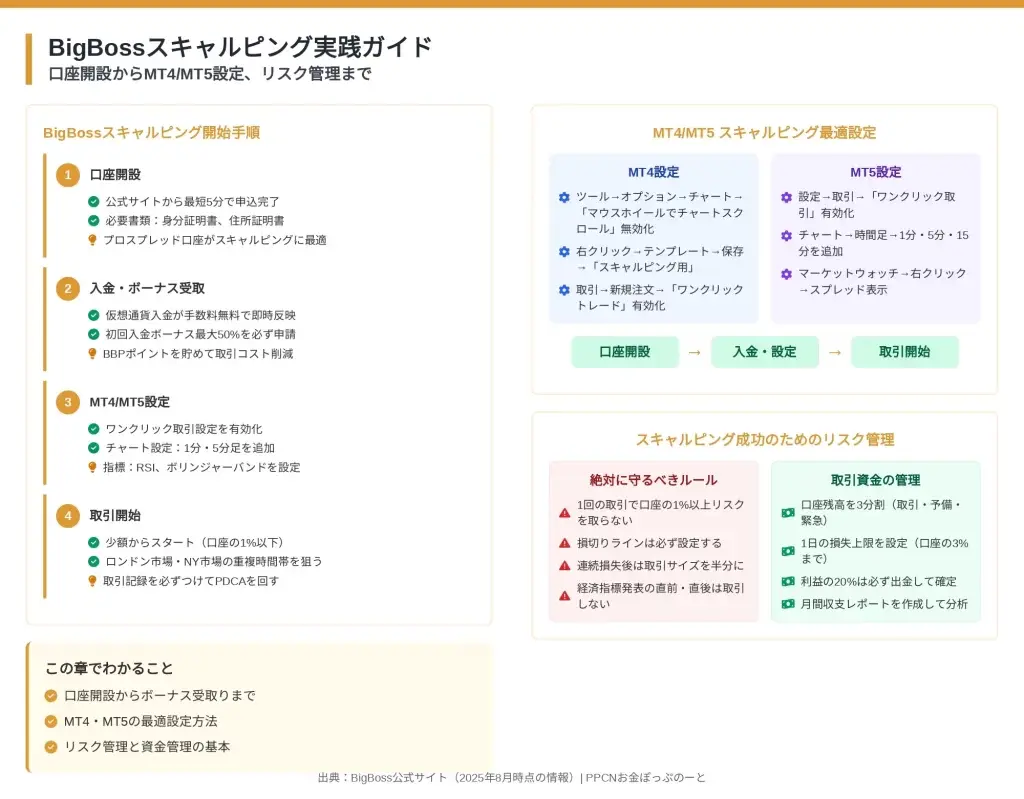Click the red warning icon beside 損切りライン

[565, 543]
